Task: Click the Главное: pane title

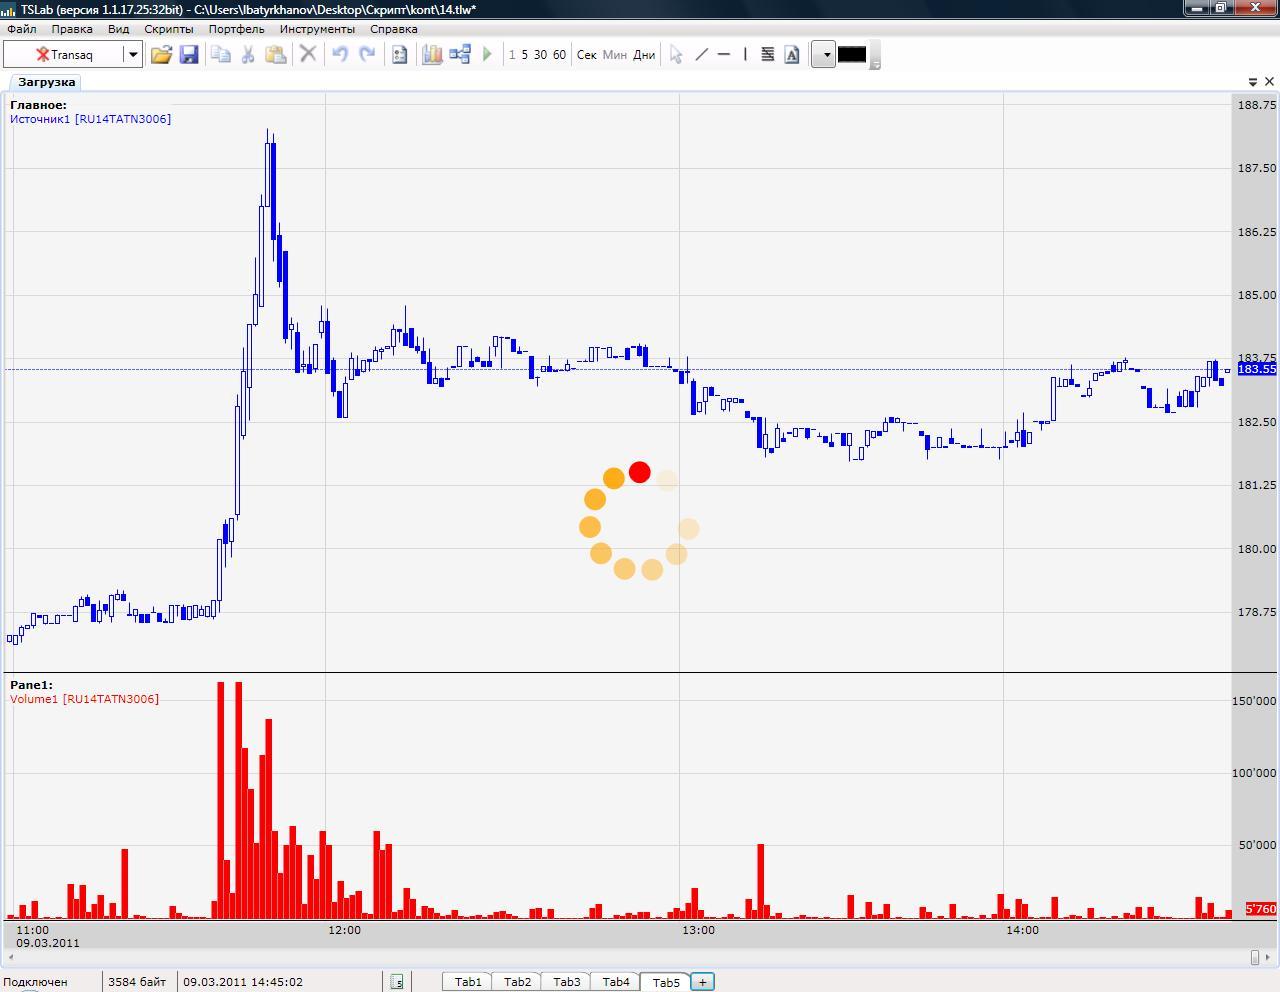Action: [x=38, y=105]
